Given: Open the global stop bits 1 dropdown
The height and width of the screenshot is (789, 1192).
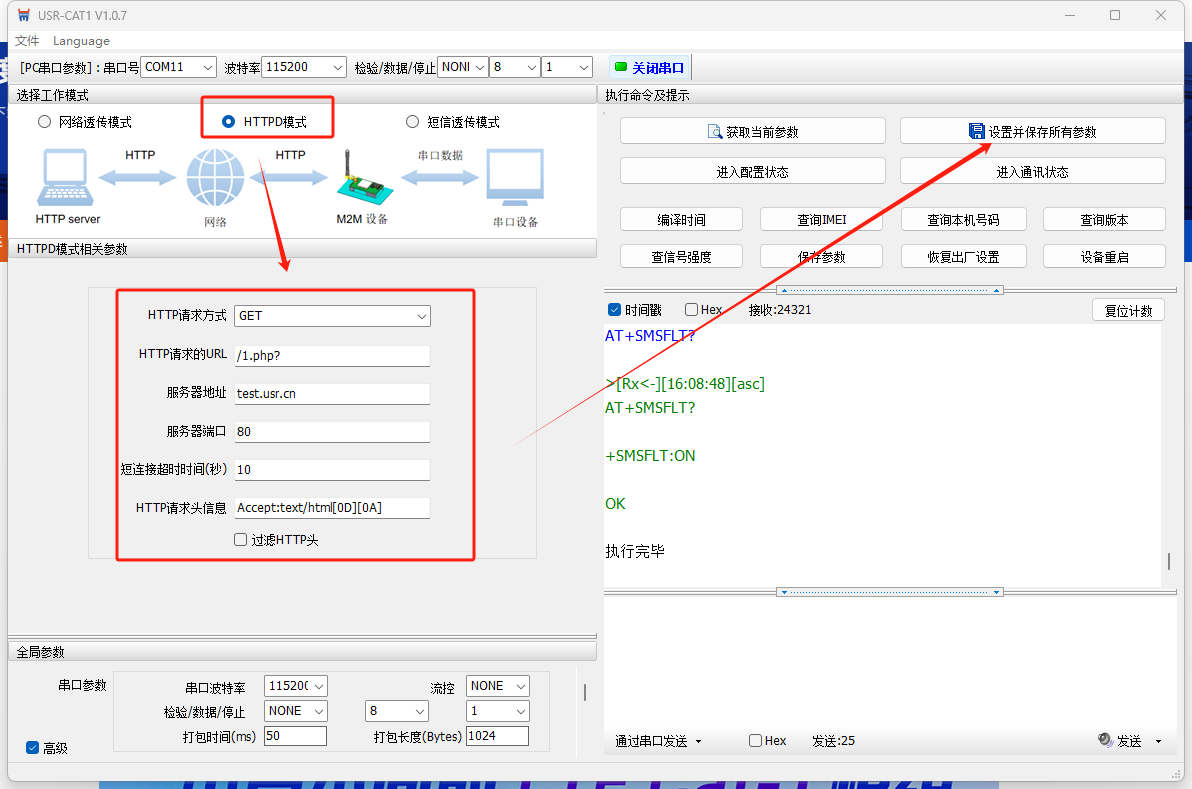Looking at the screenshot, I should tap(498, 711).
